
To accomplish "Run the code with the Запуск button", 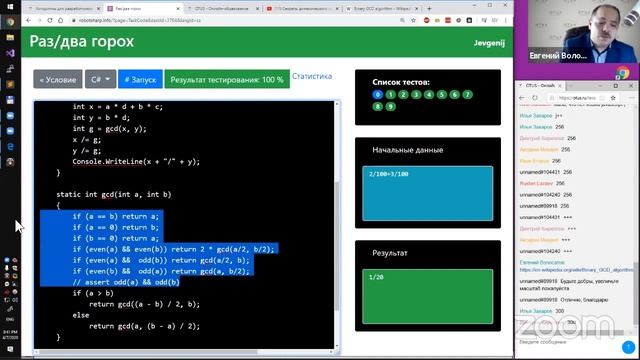I will pos(140,79).
